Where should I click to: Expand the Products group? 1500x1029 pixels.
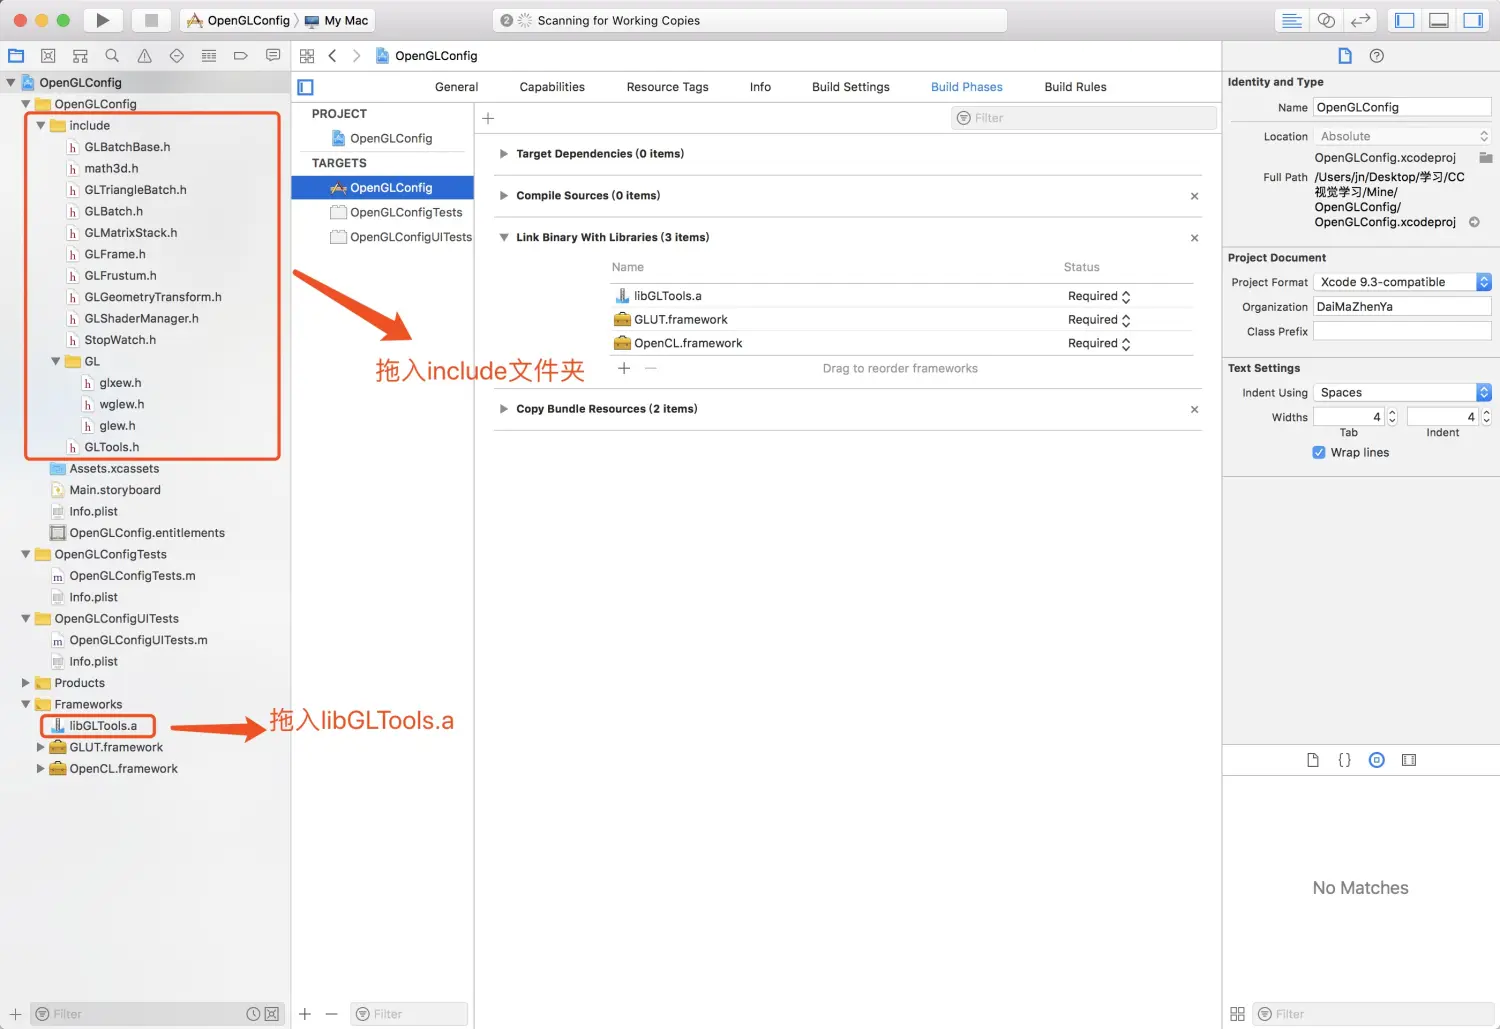(26, 683)
